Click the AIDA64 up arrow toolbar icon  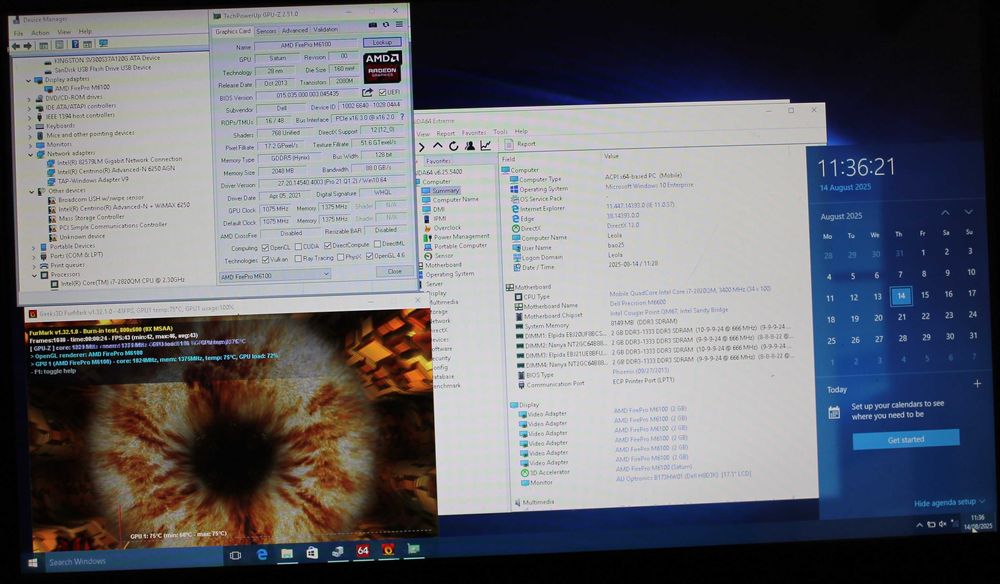pos(438,147)
